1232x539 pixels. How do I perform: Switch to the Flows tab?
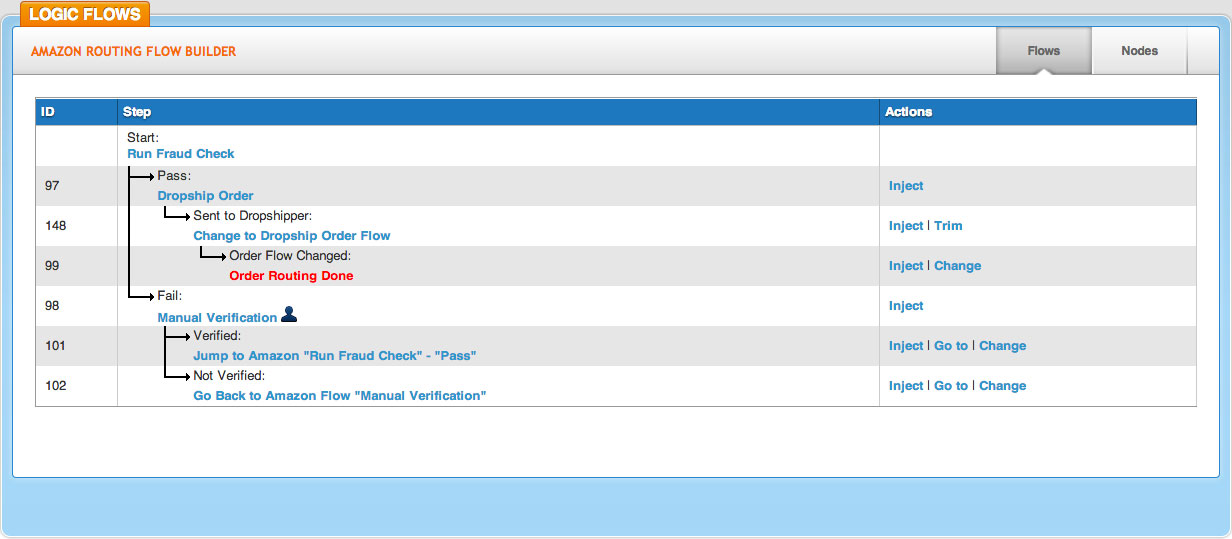pos(1044,51)
